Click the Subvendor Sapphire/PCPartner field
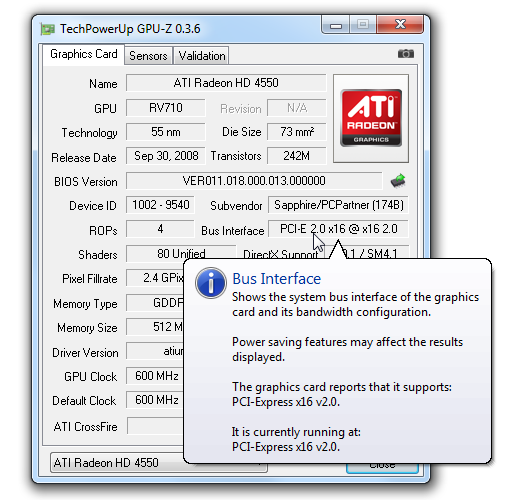Viewport: 512px width, 500px height. (338, 205)
